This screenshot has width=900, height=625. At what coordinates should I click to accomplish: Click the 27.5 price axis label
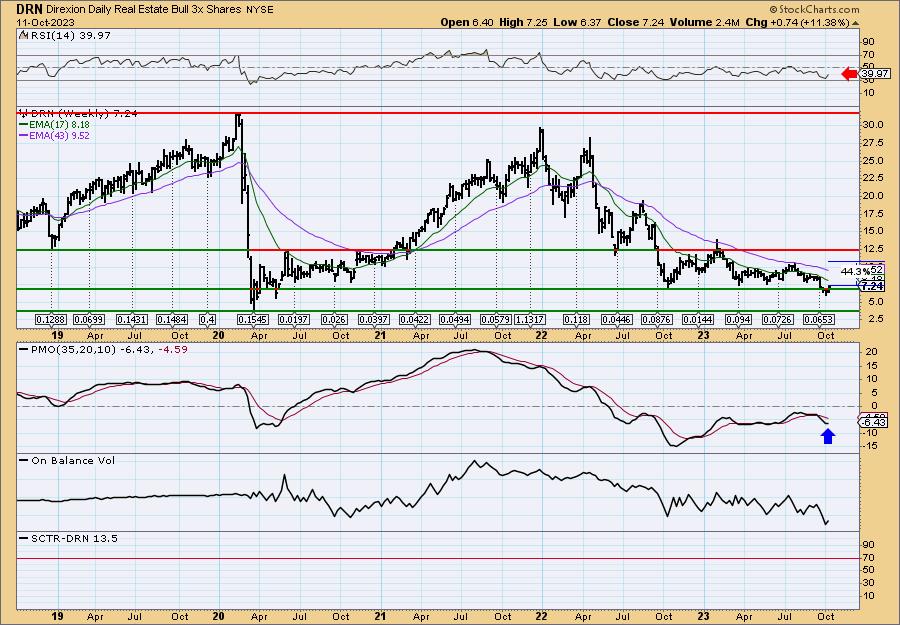tap(872, 143)
